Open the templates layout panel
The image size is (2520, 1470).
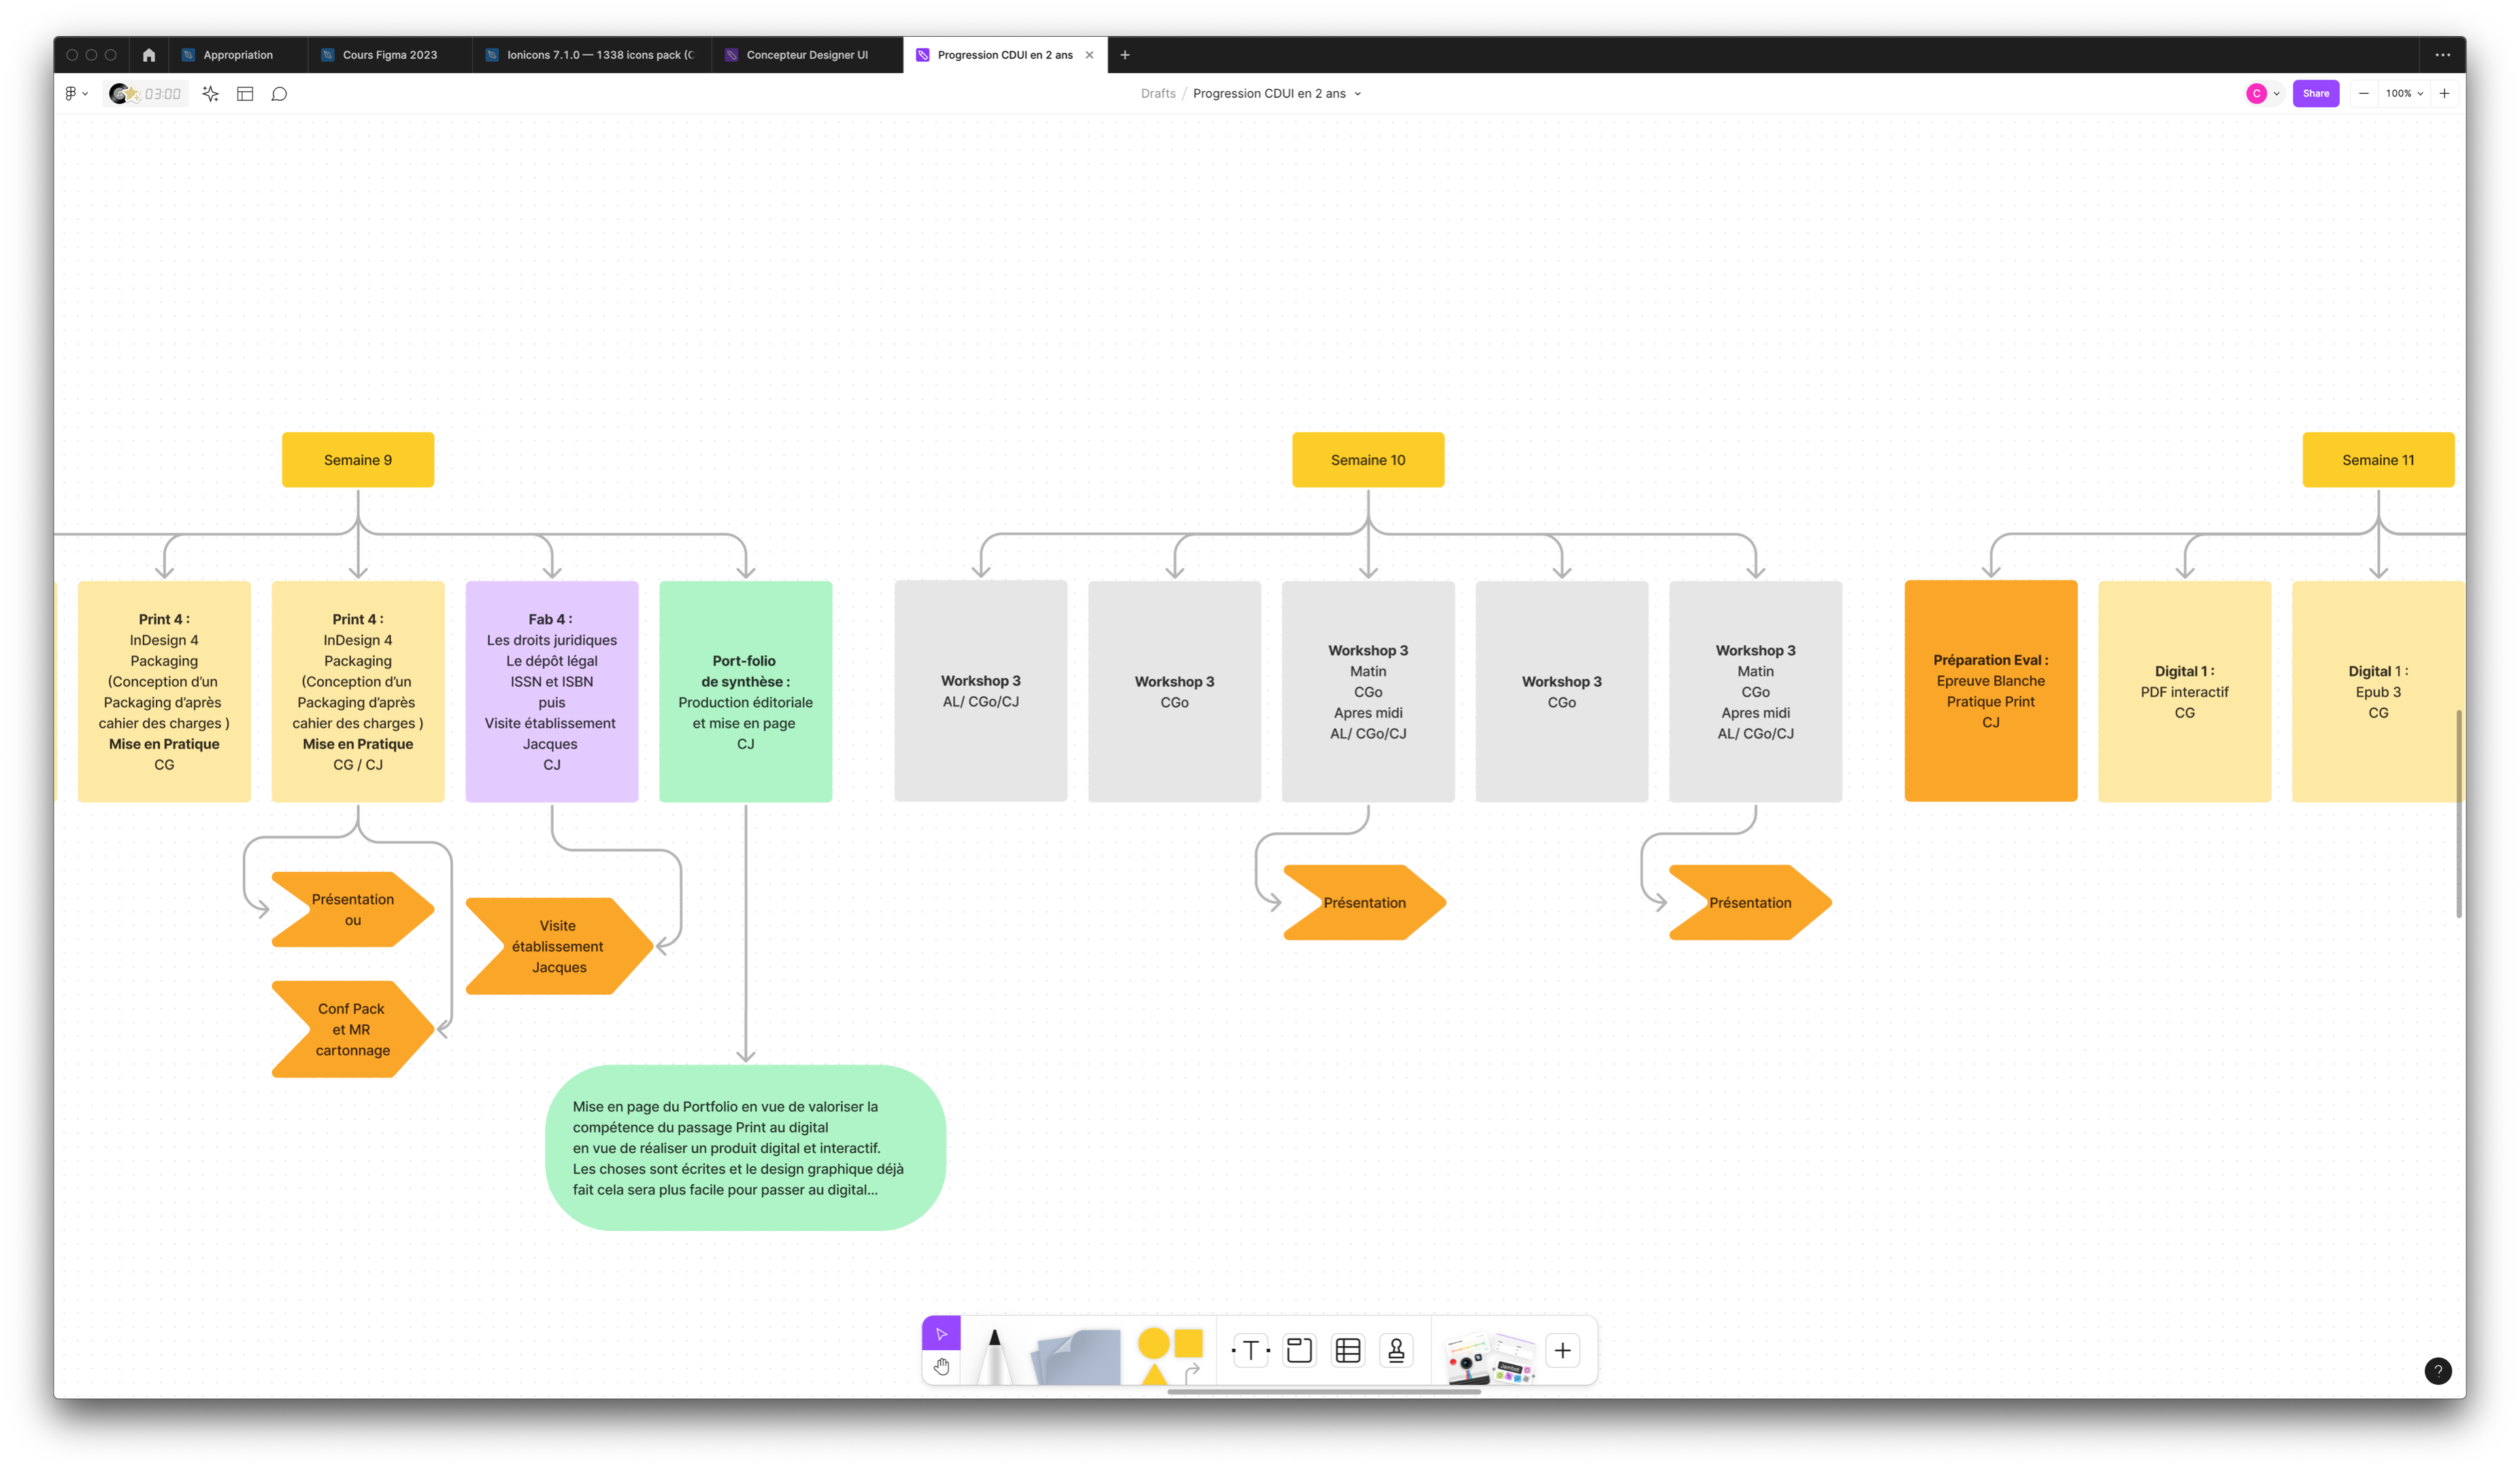click(x=245, y=94)
